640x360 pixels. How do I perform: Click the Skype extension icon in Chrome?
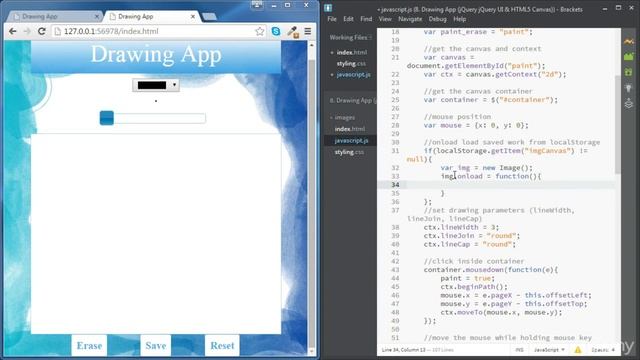(276, 31)
